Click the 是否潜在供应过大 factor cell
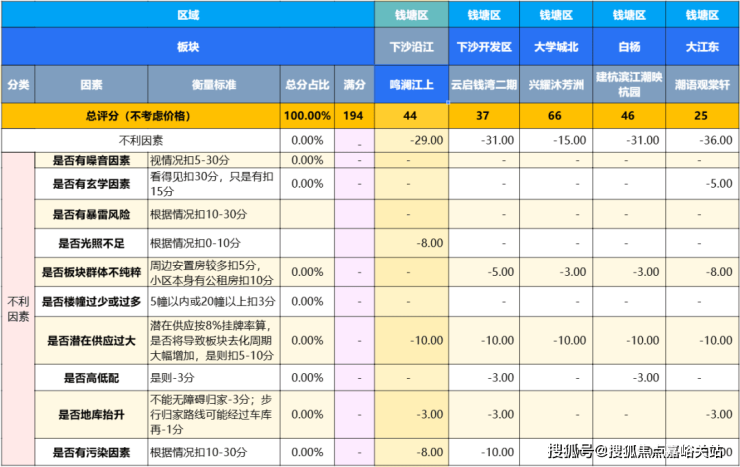 pyautogui.click(x=91, y=341)
